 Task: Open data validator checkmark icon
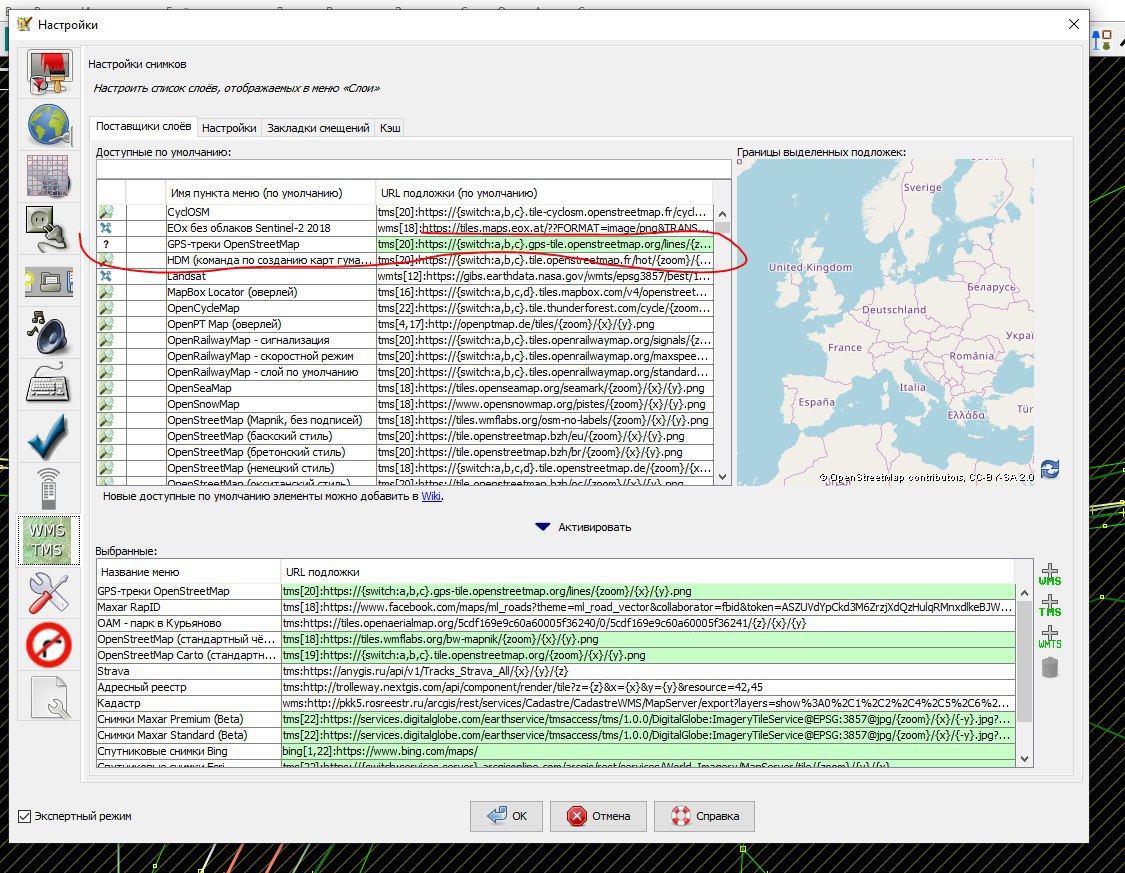[49, 437]
